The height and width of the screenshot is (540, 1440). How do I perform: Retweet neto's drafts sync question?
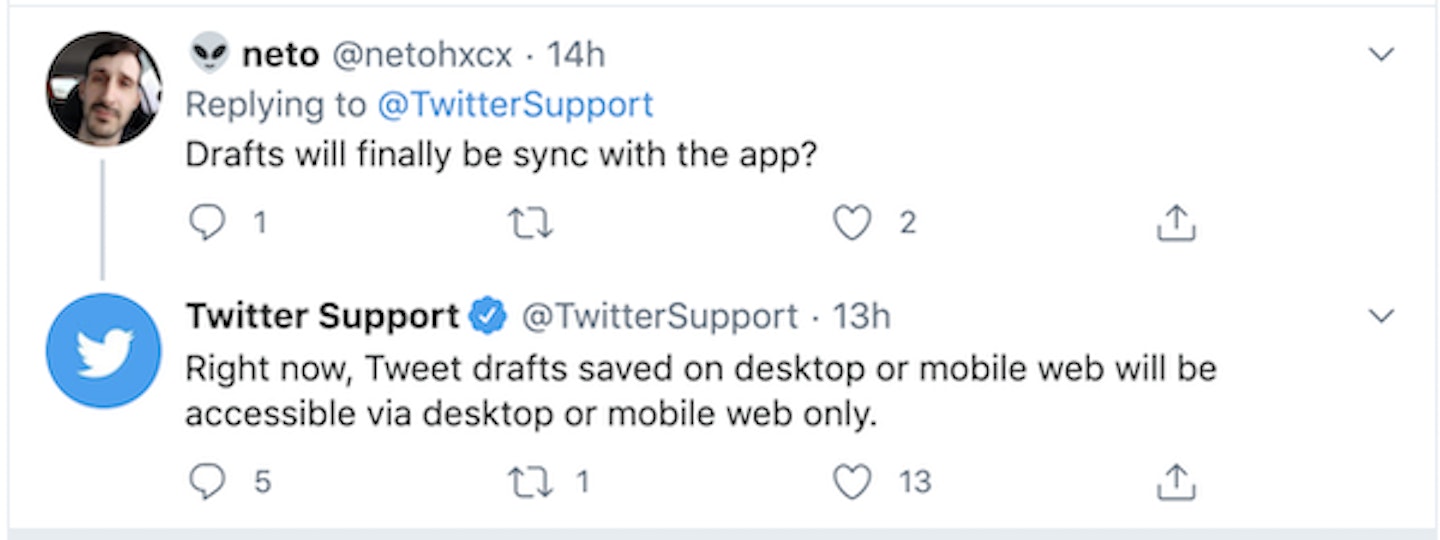(531, 224)
